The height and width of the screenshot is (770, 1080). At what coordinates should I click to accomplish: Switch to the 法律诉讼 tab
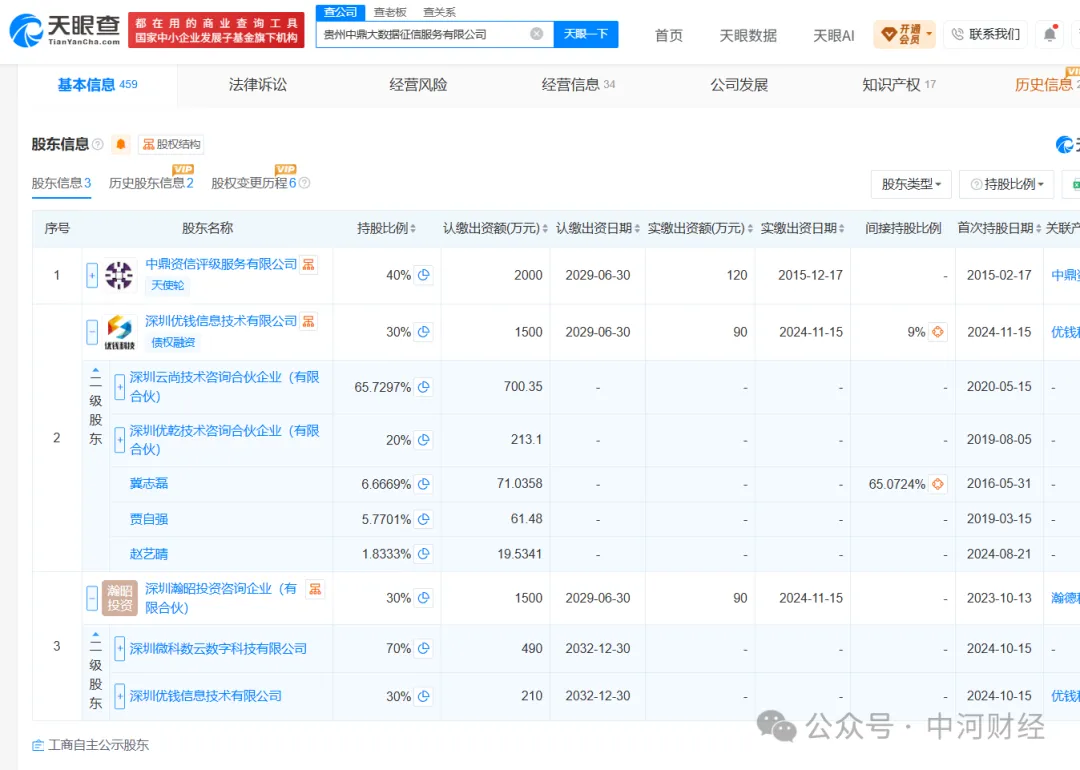258,85
